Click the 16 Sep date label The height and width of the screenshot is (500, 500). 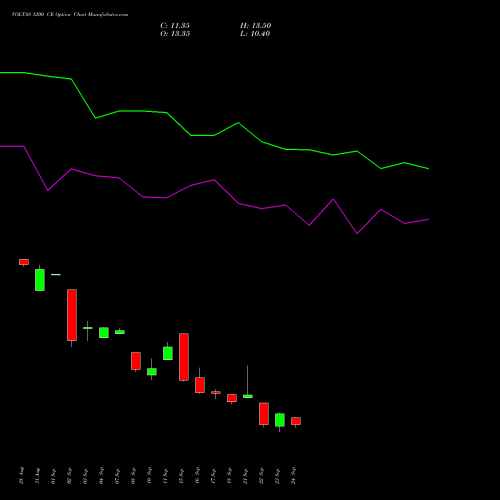tap(198, 476)
